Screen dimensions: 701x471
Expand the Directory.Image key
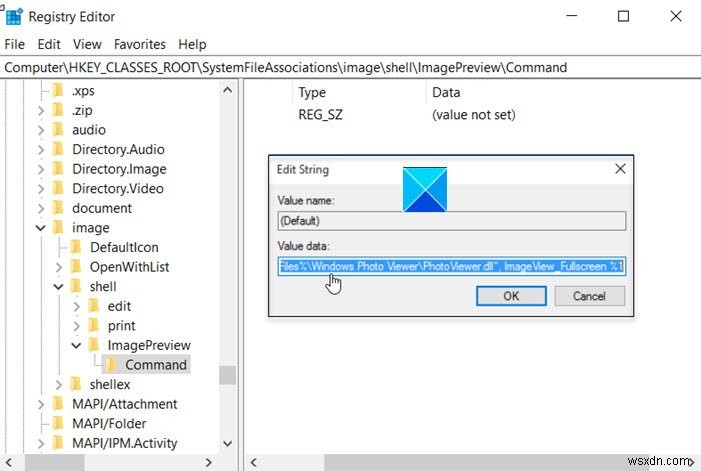pyautogui.click(x=41, y=169)
